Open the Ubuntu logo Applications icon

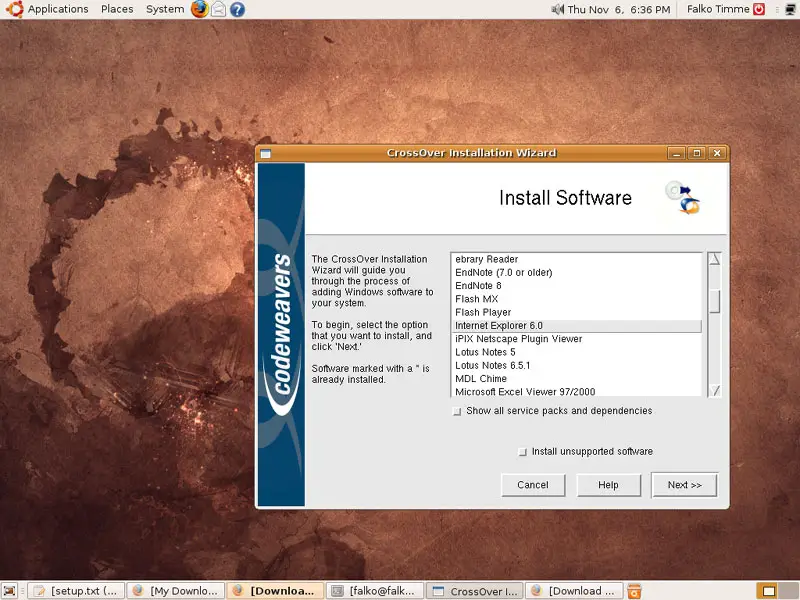tap(14, 9)
